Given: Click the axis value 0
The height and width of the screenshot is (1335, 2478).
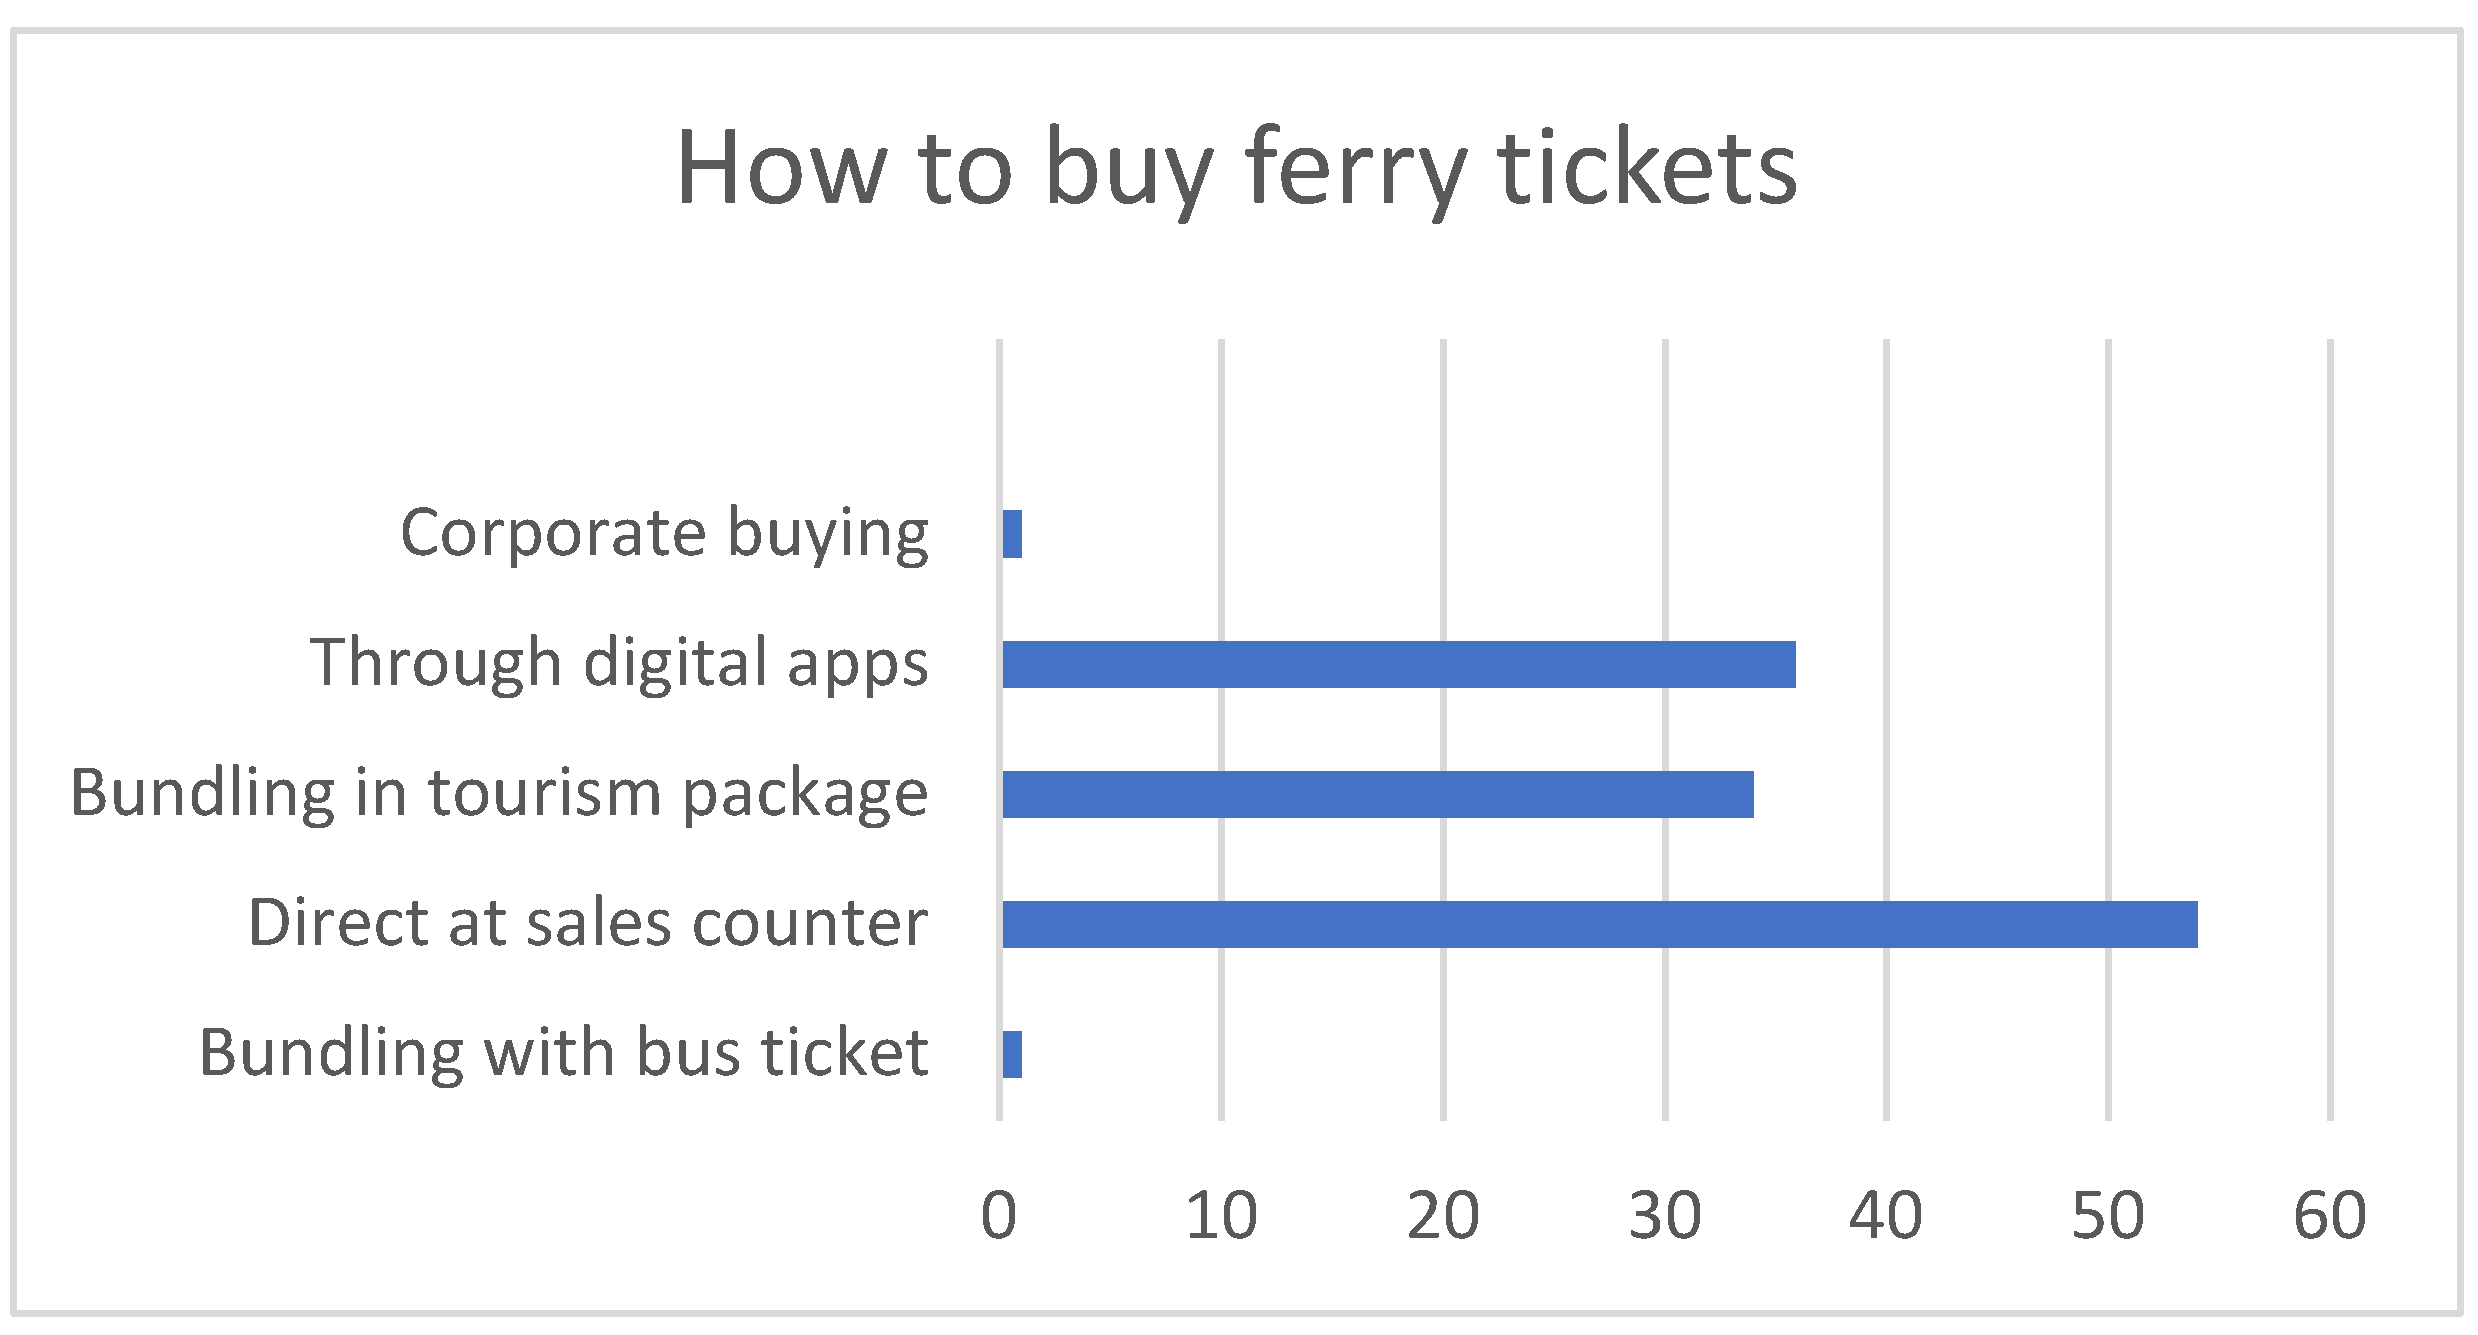Looking at the screenshot, I should [x=999, y=1217].
